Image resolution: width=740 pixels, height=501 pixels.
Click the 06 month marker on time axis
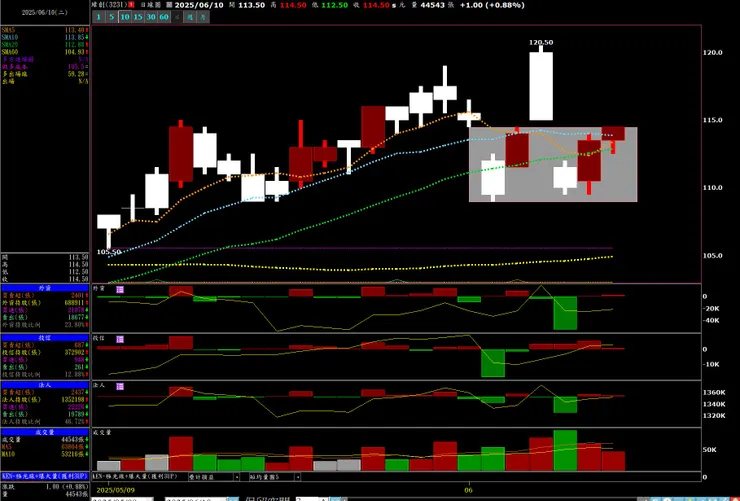(x=469, y=490)
